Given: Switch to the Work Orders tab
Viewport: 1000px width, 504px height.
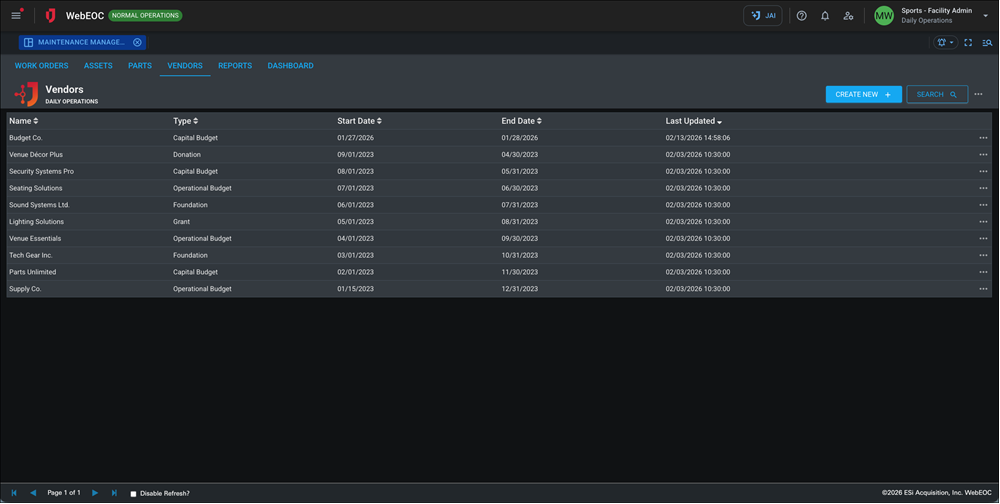Looking at the screenshot, I should click(x=42, y=66).
